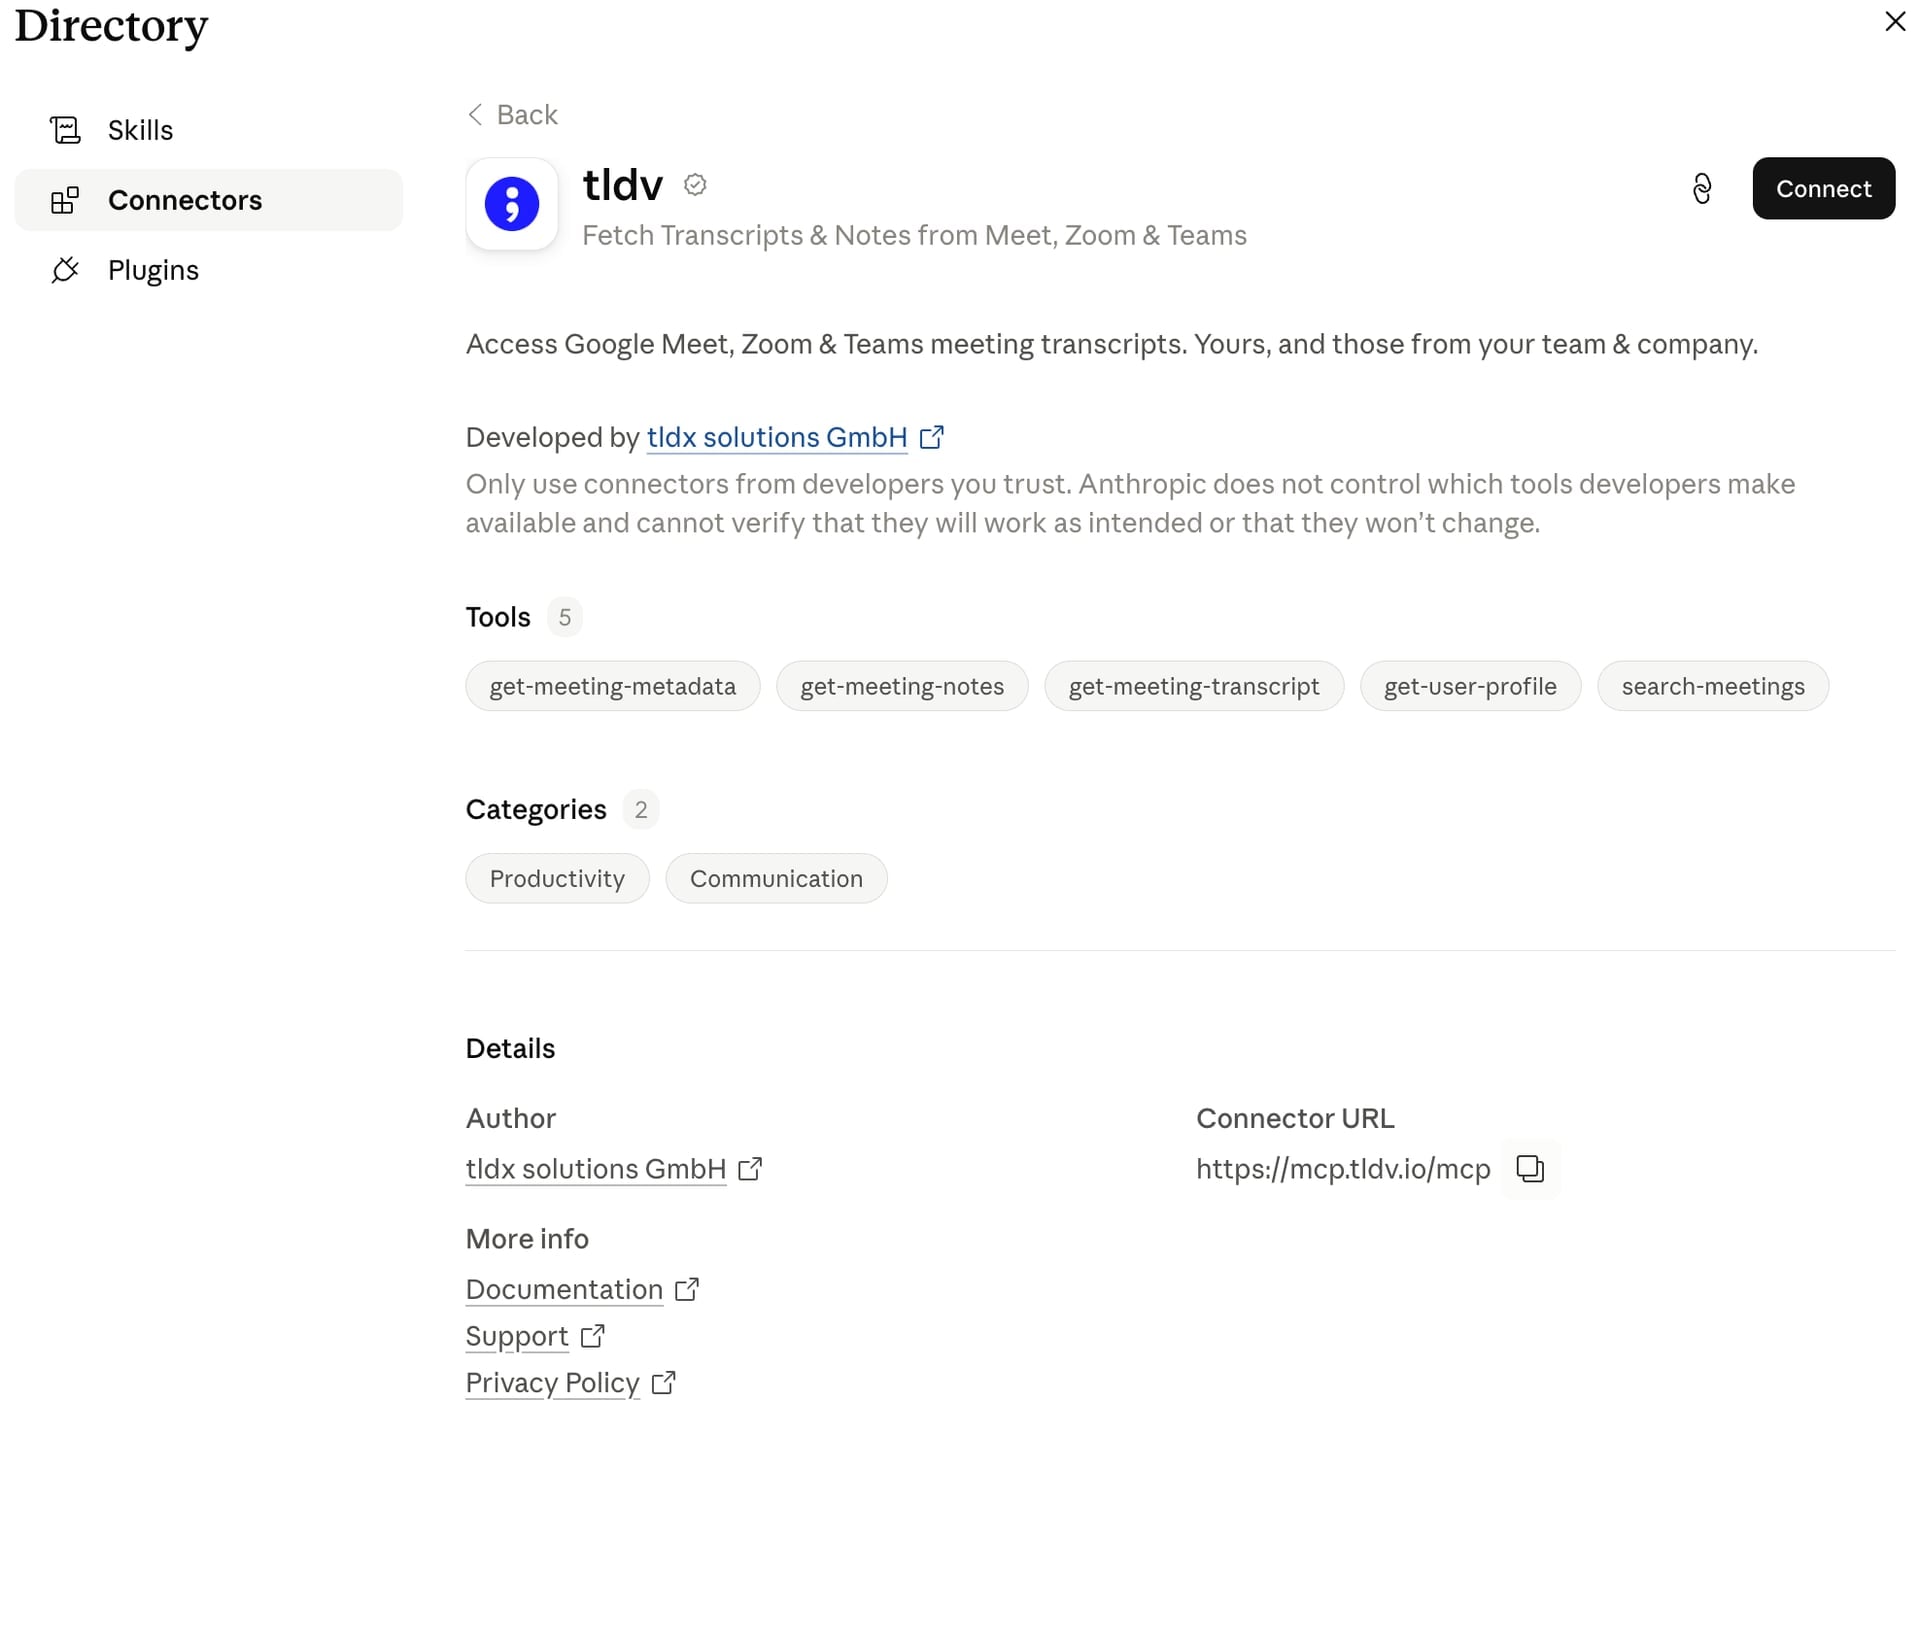Image resolution: width=1920 pixels, height=1636 pixels.
Task: Select the Connectors sidebar item
Action: coord(208,200)
